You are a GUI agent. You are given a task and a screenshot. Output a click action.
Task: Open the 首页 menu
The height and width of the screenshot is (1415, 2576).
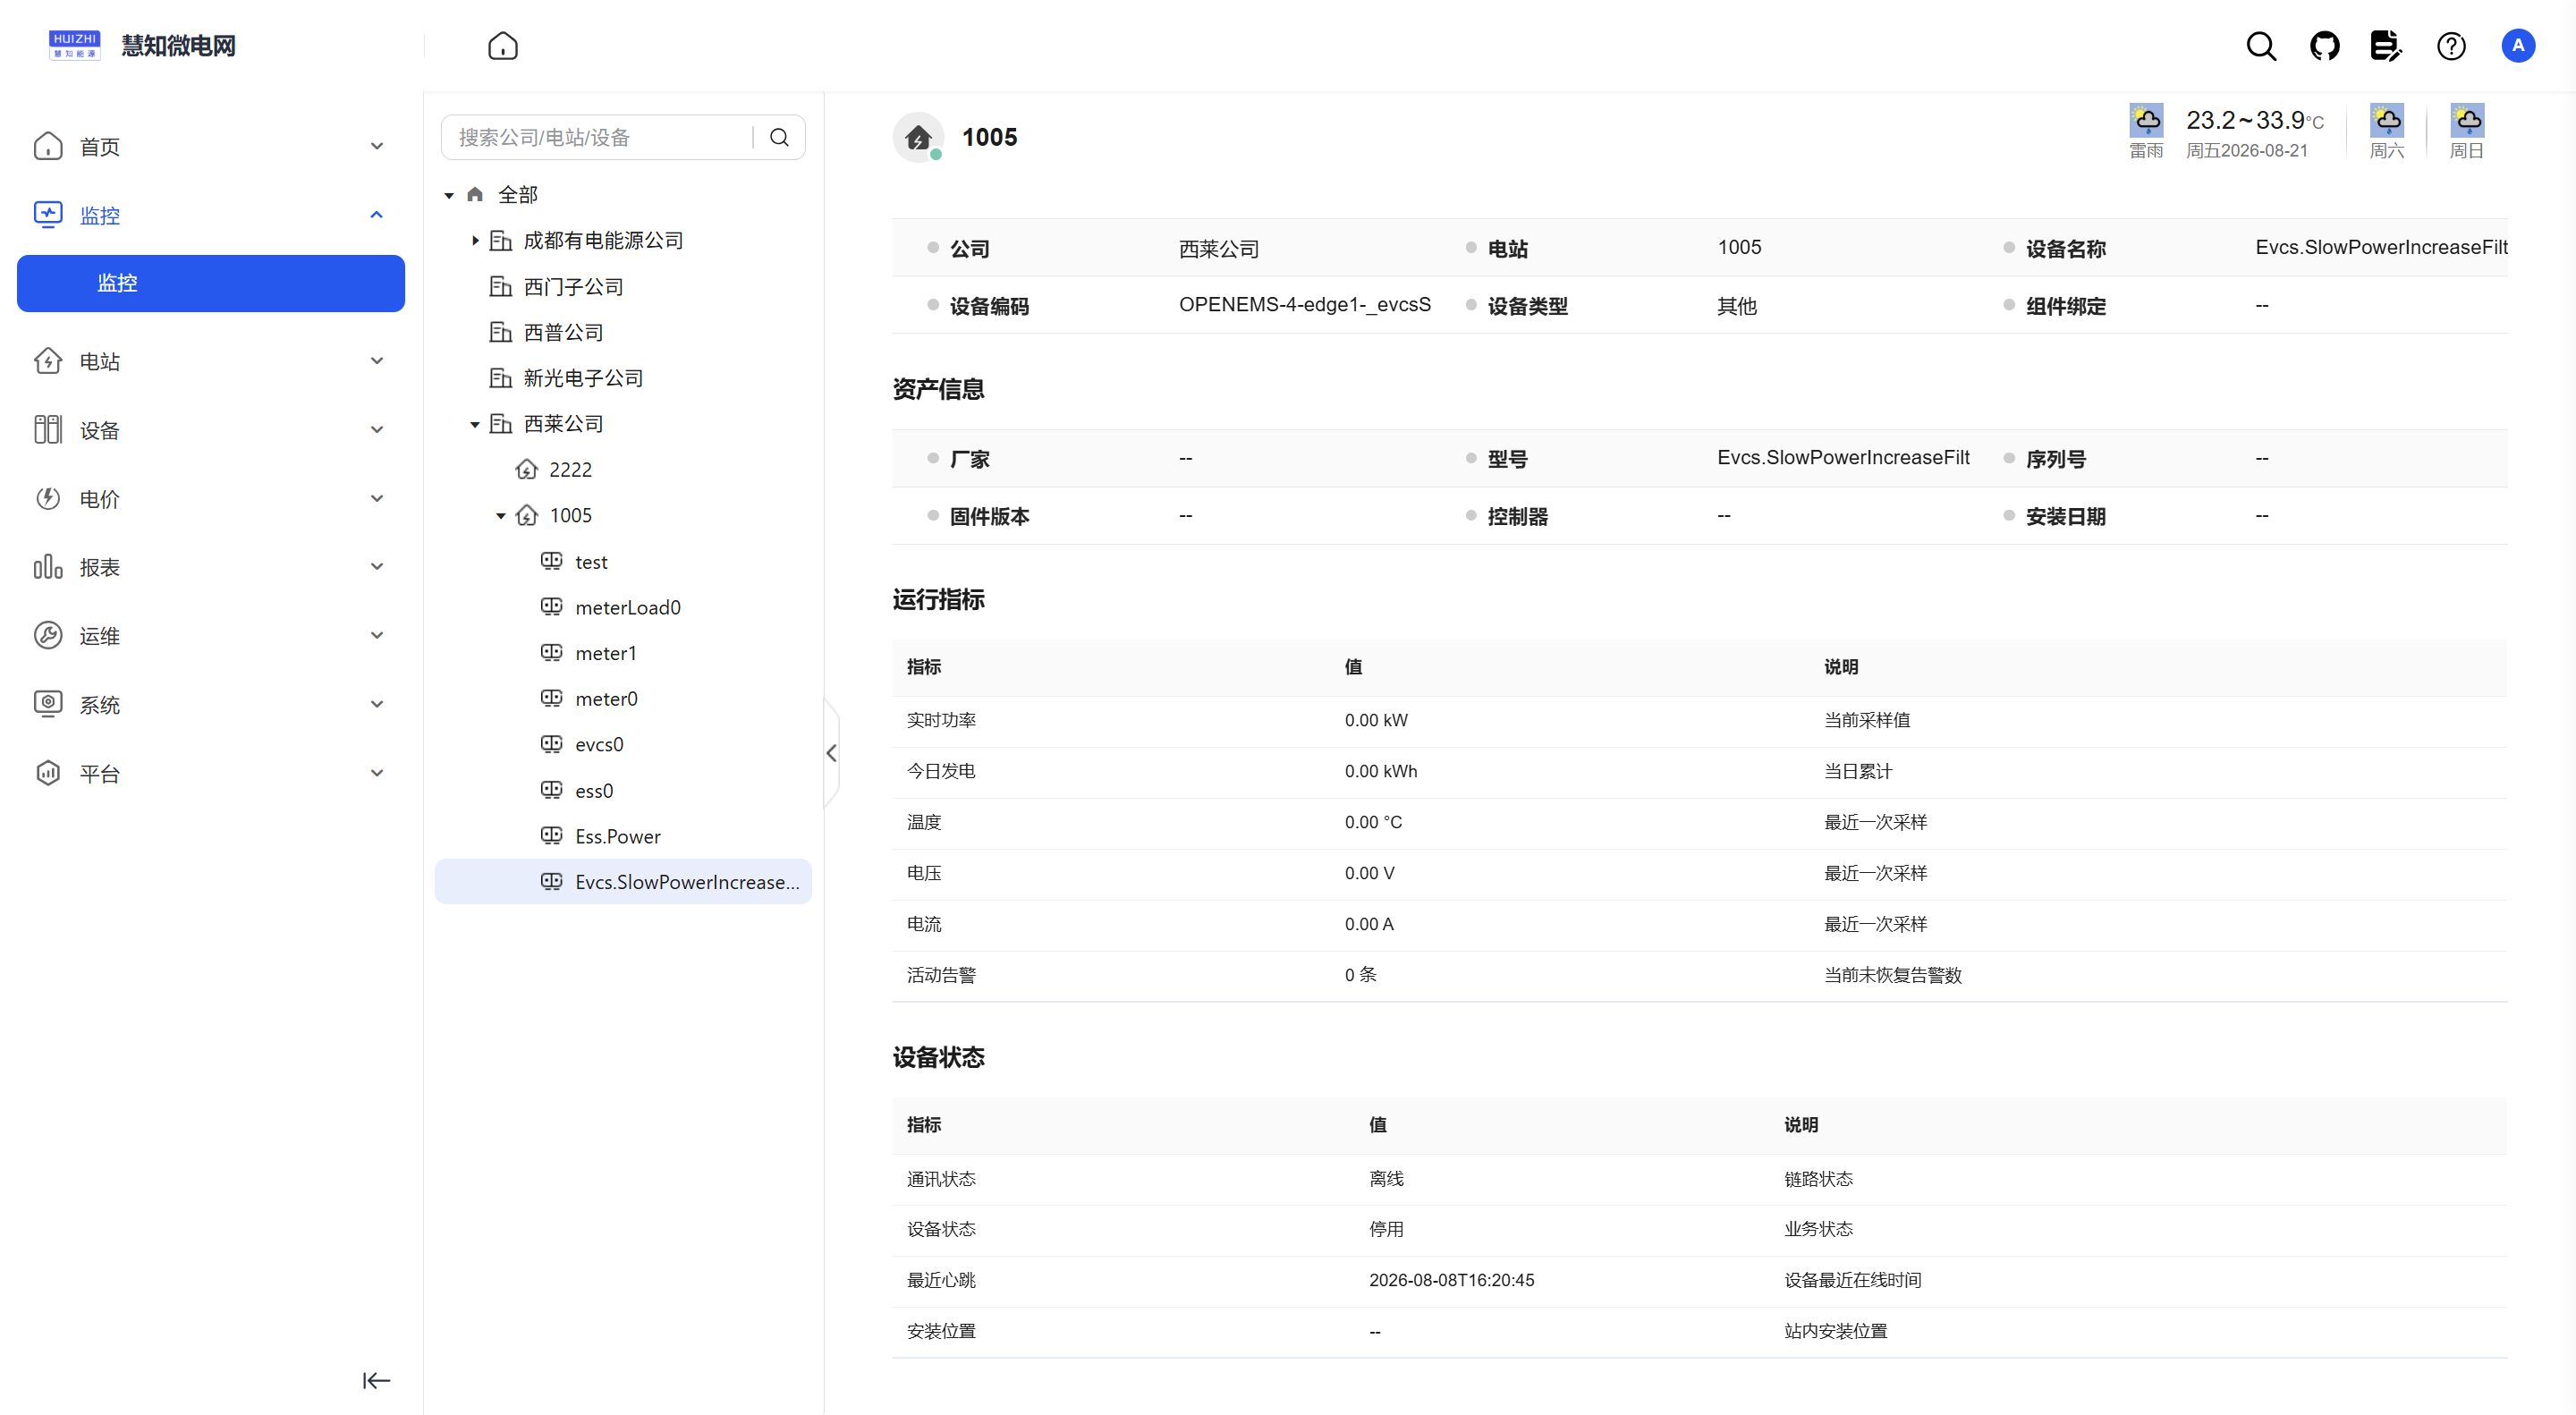pos(211,147)
